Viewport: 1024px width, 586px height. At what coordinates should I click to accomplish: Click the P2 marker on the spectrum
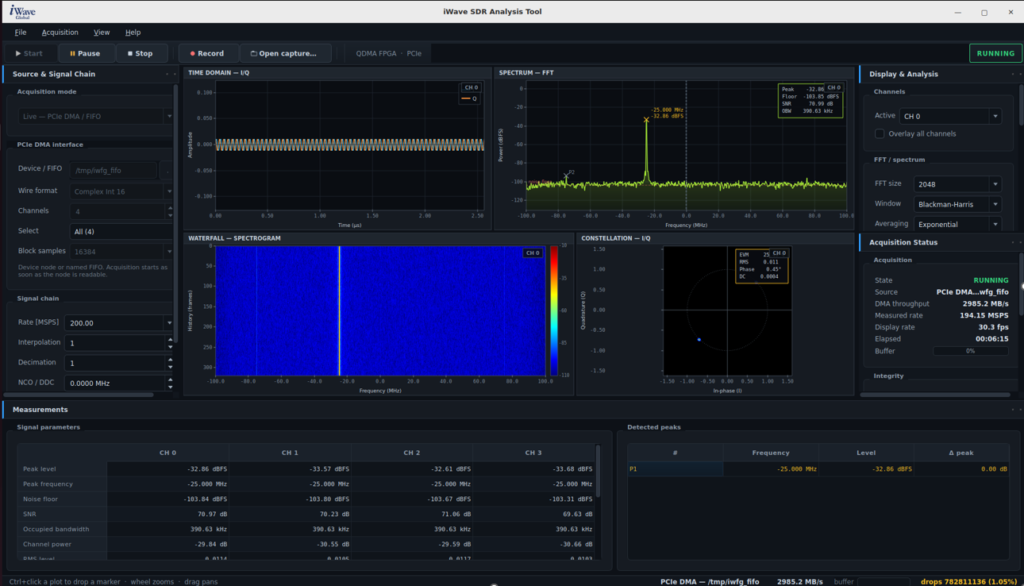[x=567, y=175]
